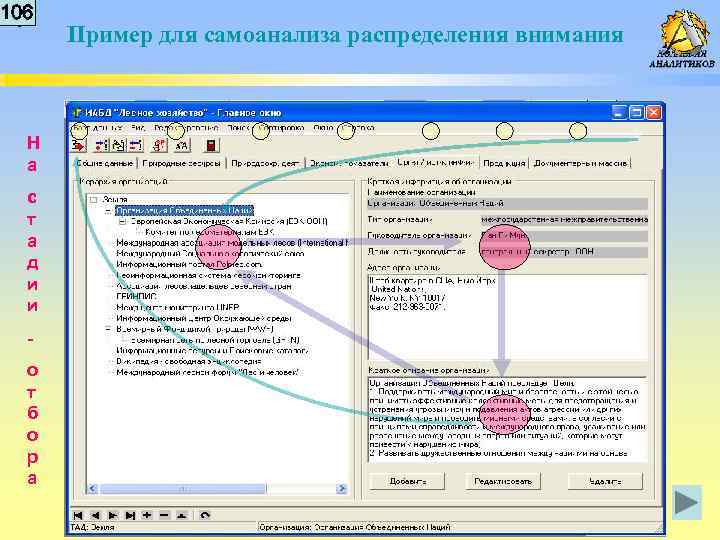Click the toolbar icon right of red arrow
Screen dimensions: 720x540
point(101,146)
